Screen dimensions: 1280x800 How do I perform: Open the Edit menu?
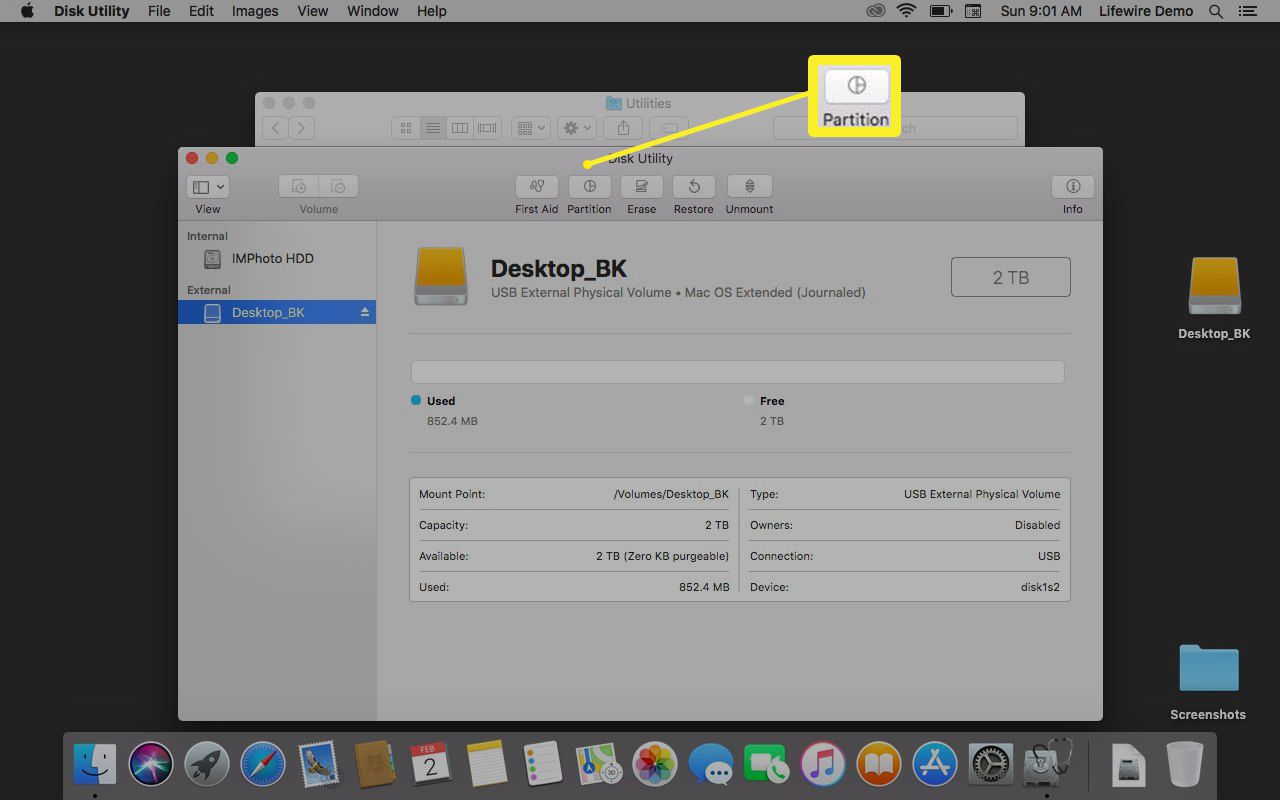pyautogui.click(x=201, y=11)
